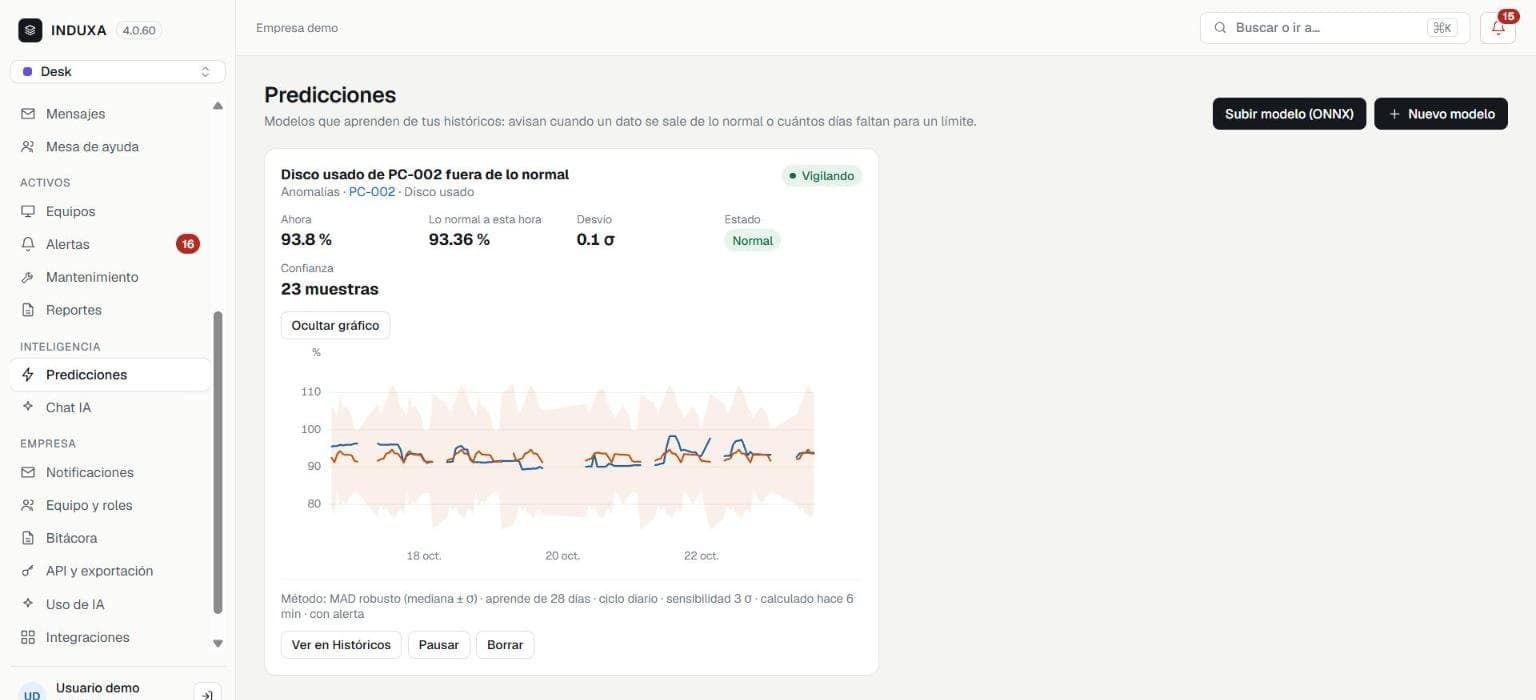This screenshot has width=1536, height=700.
Task: Go to Mensajes in the sidebar
Action: [x=110, y=114]
